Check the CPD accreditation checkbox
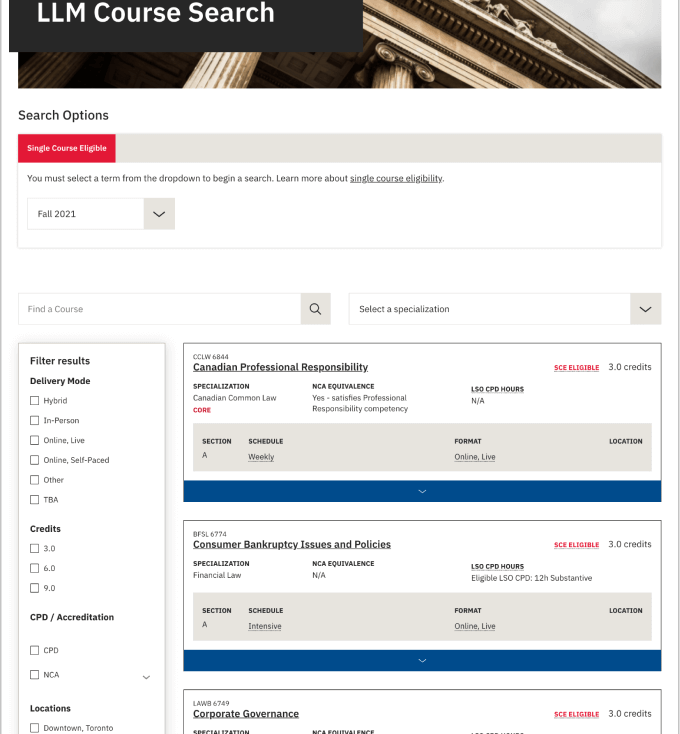Image resolution: width=680 pixels, height=734 pixels. (34, 650)
